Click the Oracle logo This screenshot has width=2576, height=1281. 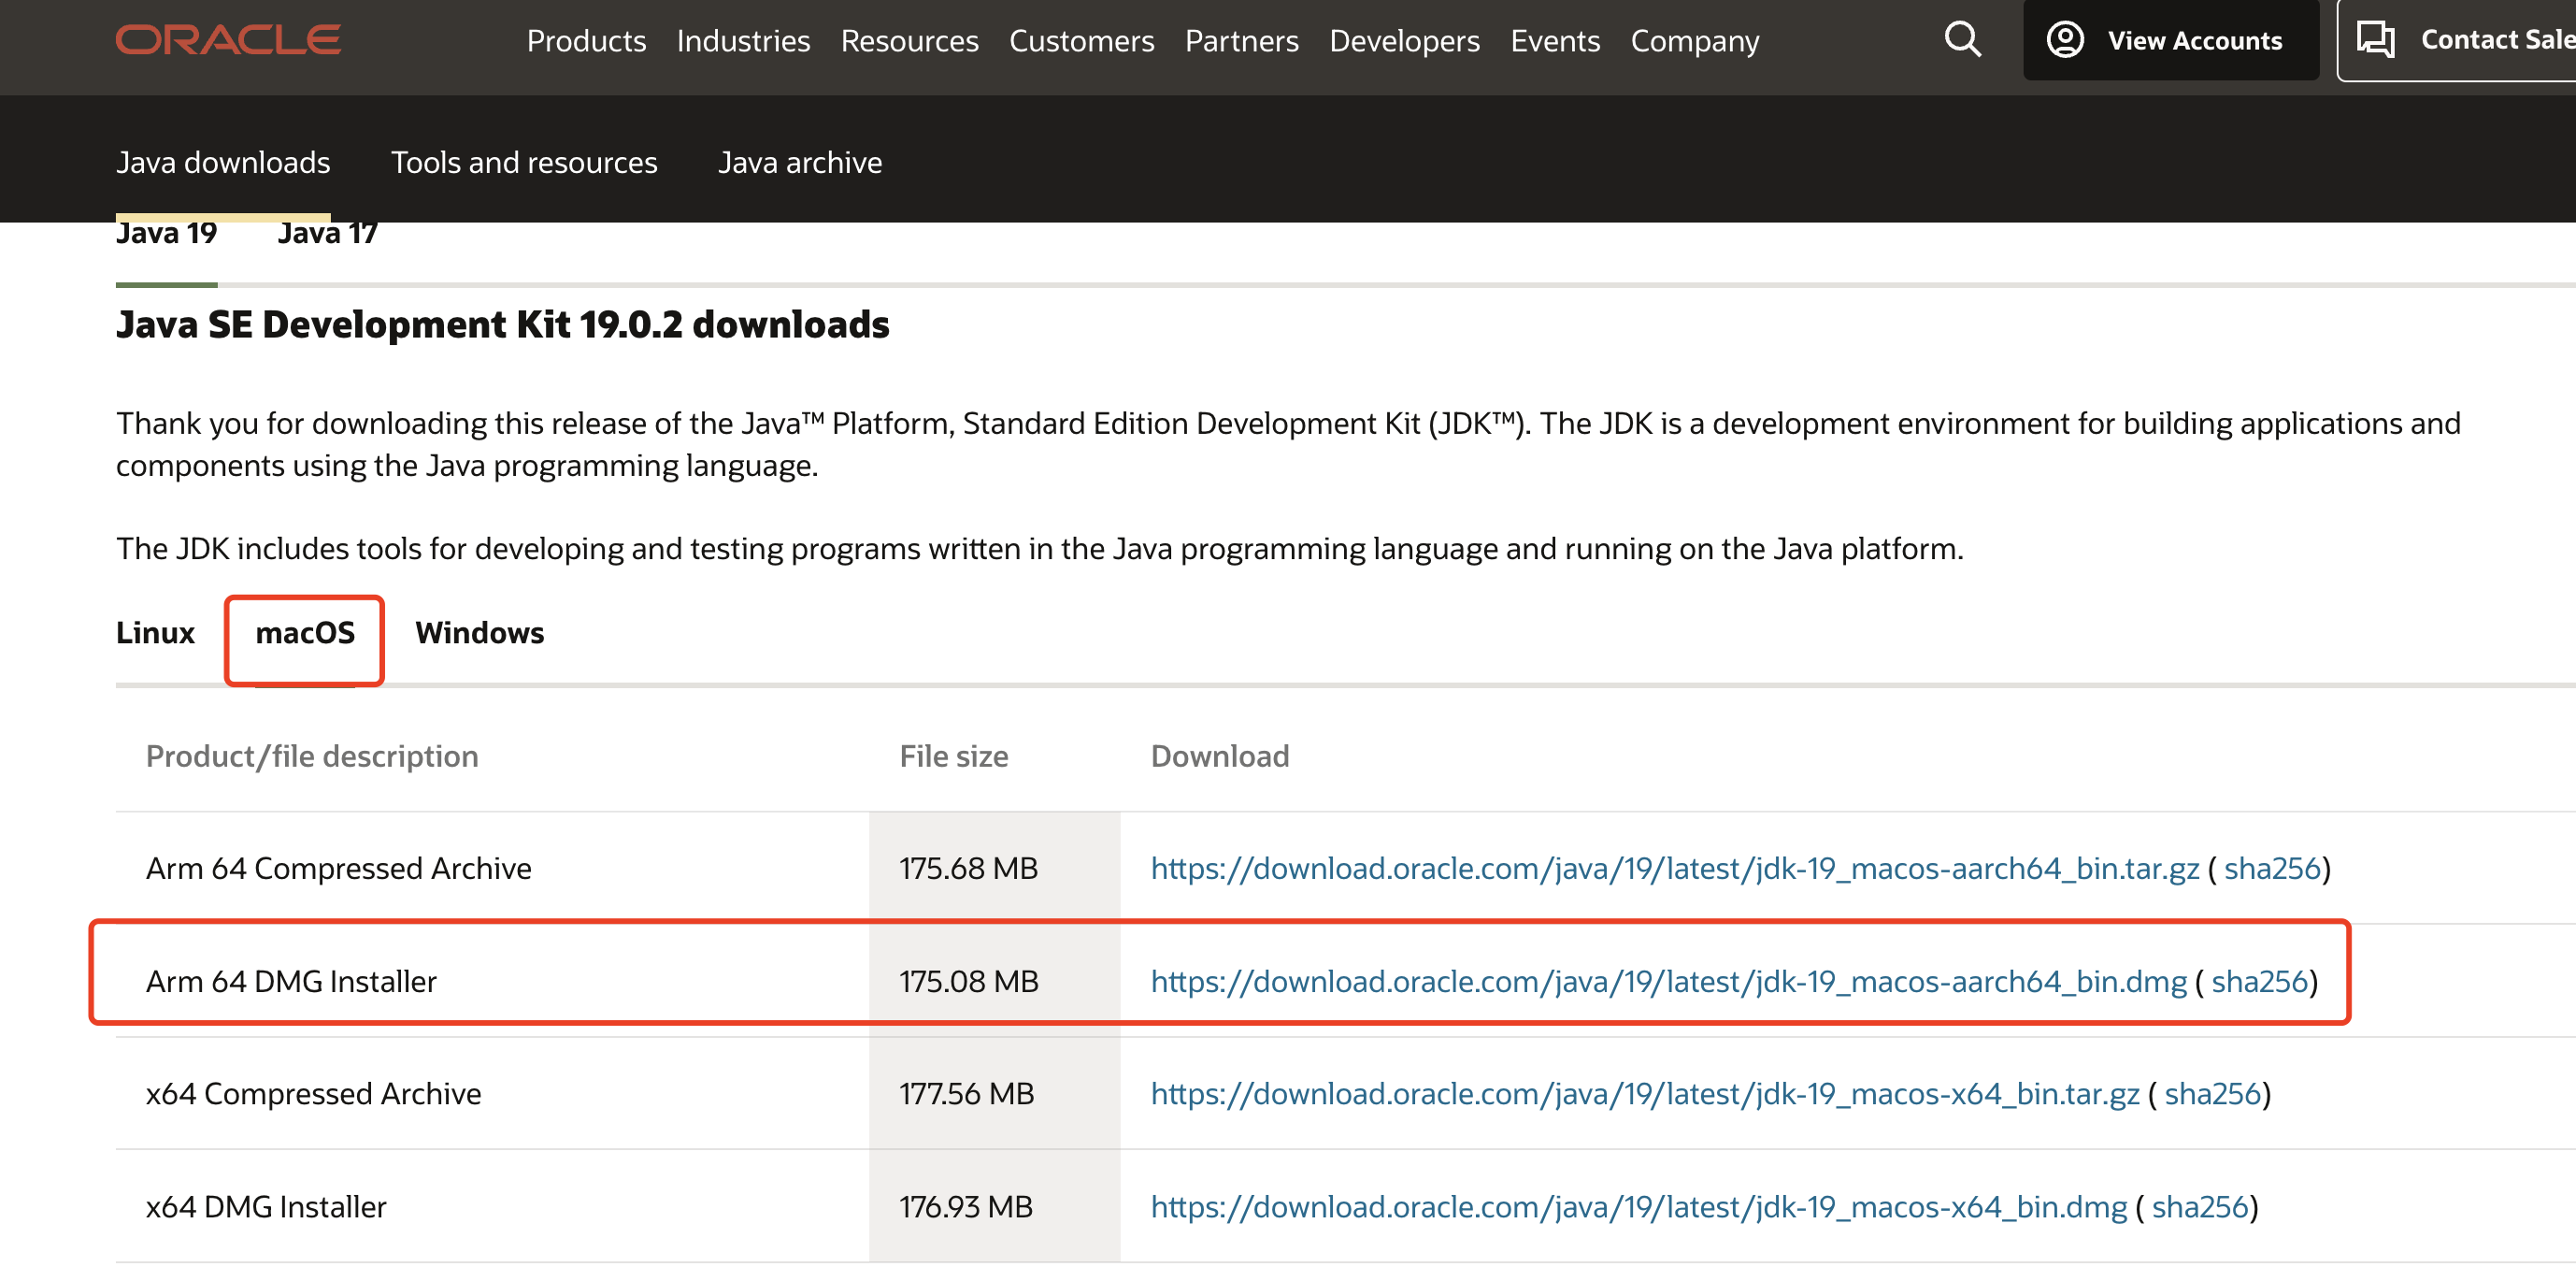[x=228, y=40]
